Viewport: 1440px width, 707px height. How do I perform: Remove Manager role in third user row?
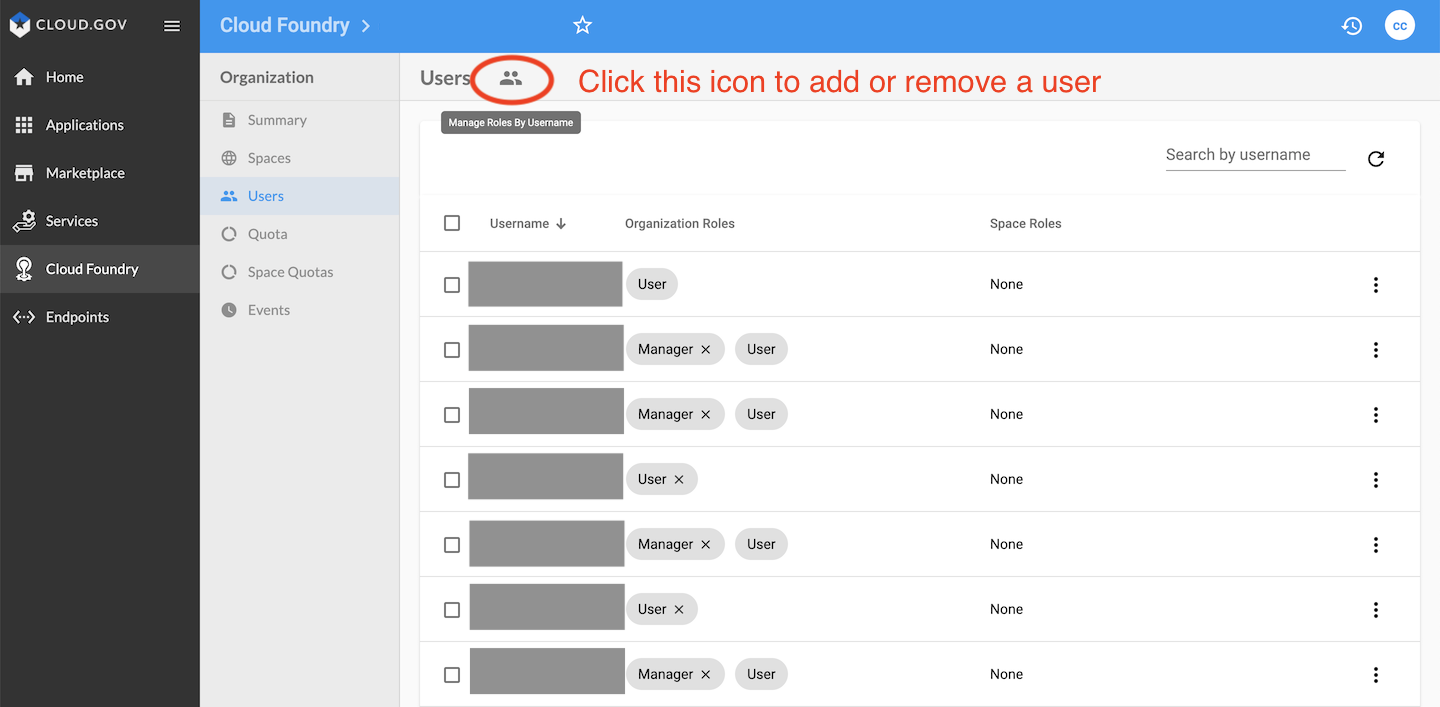tap(706, 415)
